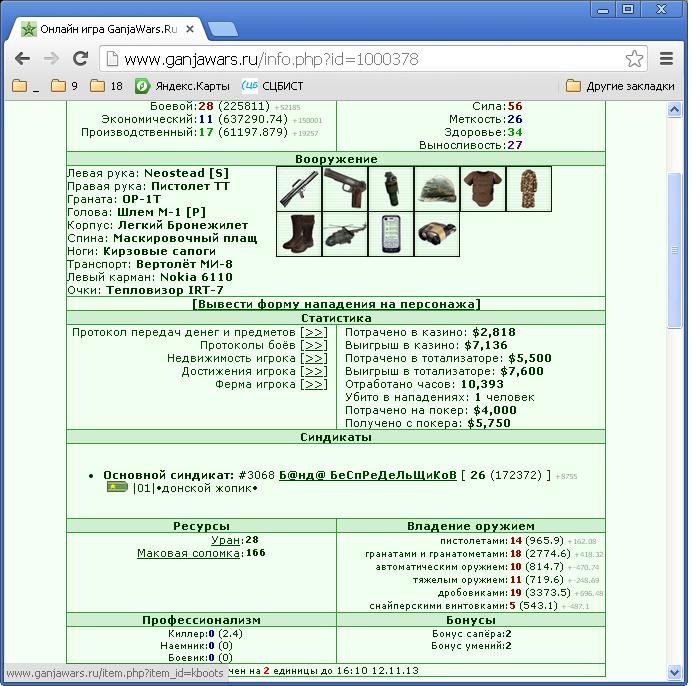Select the Онлайн игра GanjaWars.Ru tab
Viewport: 692px width, 686px height.
click(108, 29)
